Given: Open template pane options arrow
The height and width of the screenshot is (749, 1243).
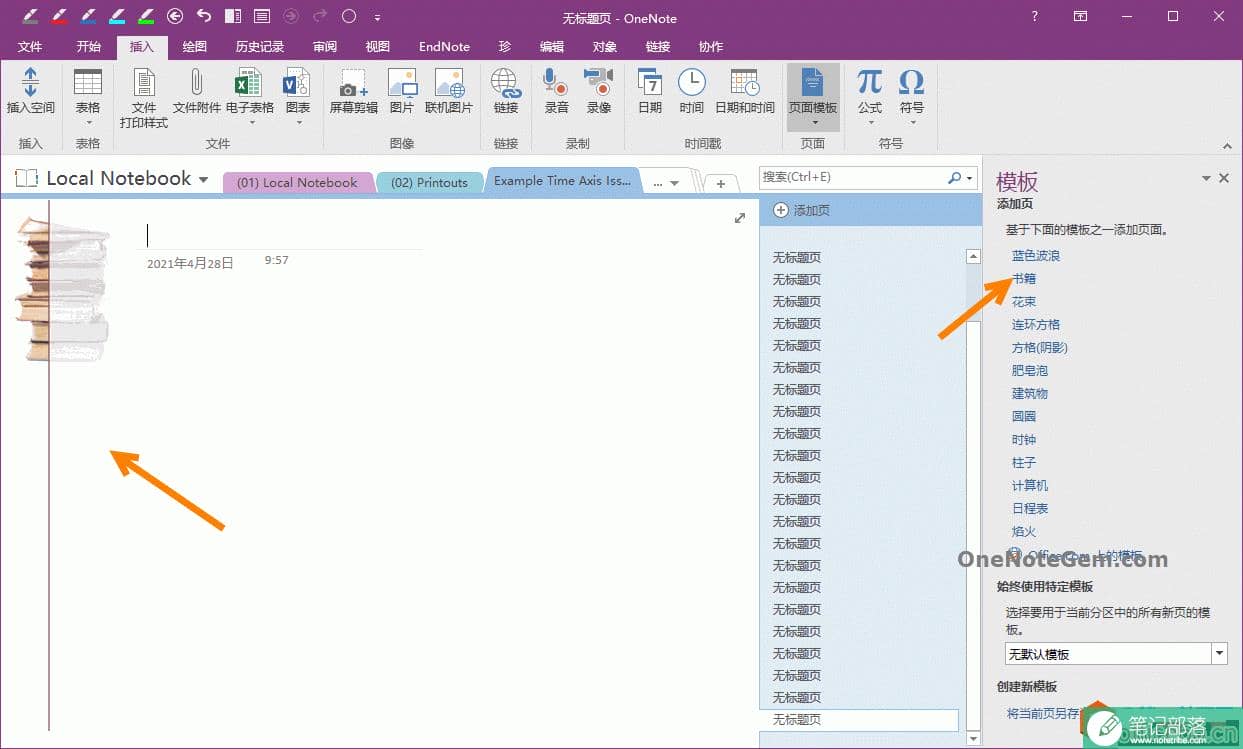Looking at the screenshot, I should (x=1206, y=179).
